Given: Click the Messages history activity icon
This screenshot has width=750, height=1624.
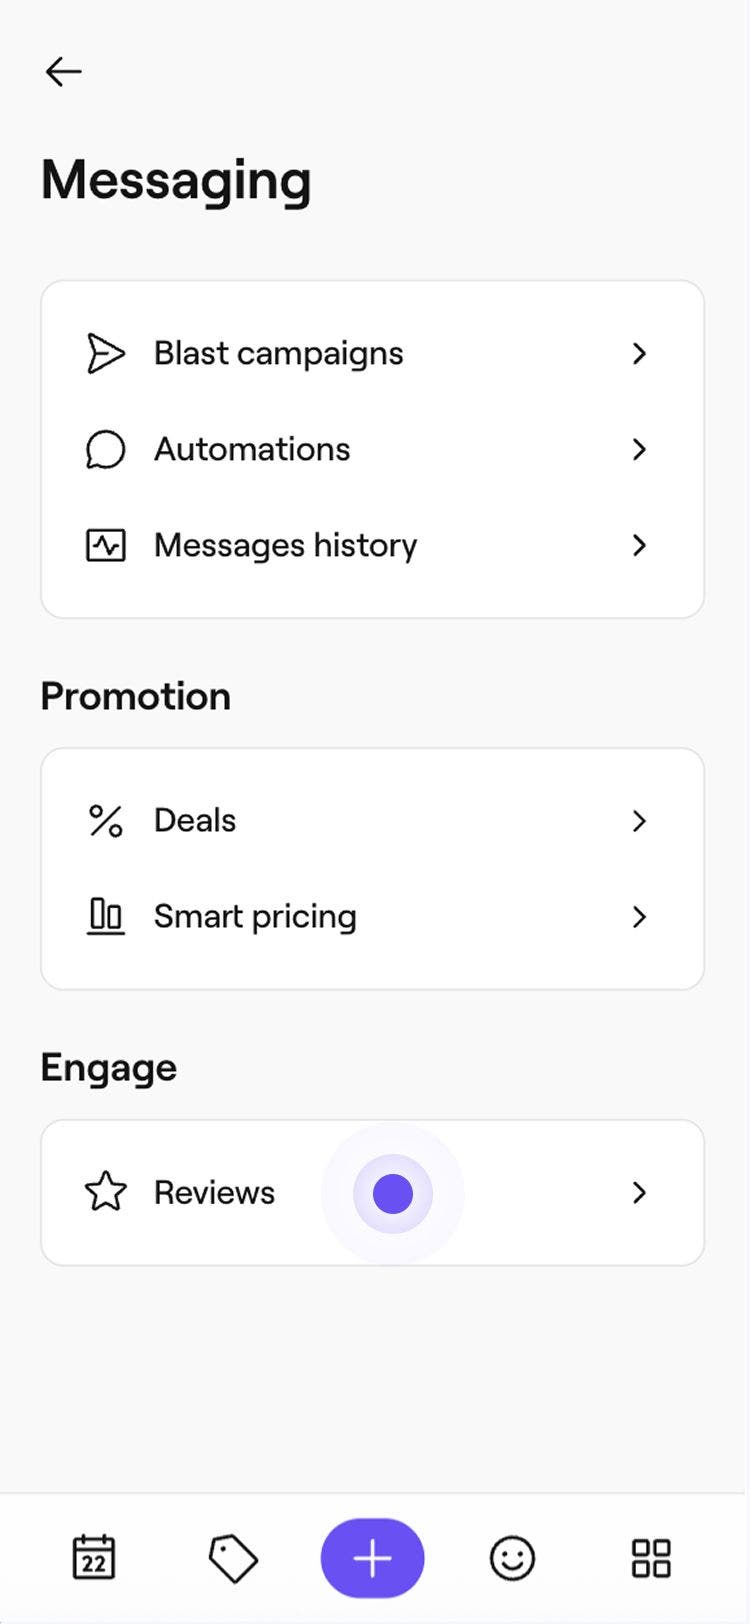Looking at the screenshot, I should tap(105, 546).
